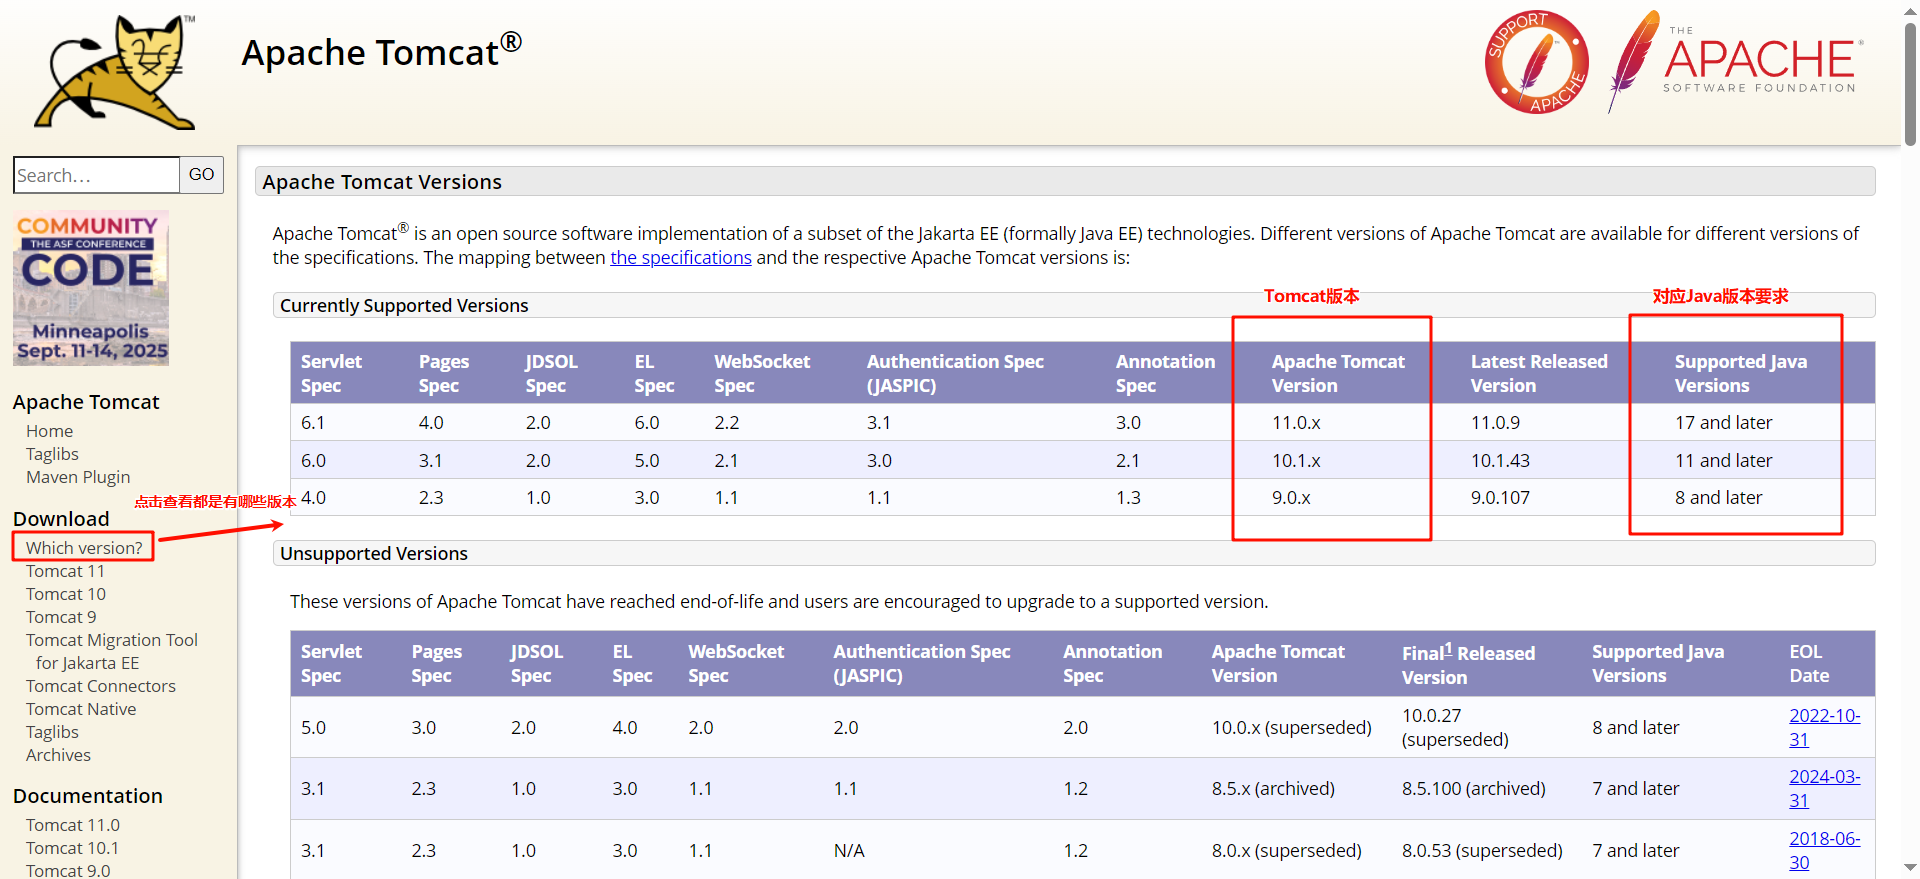Screen dimensions: 1920x879
Task: Open EOL date link 2018-06-30
Action: point(1824,850)
